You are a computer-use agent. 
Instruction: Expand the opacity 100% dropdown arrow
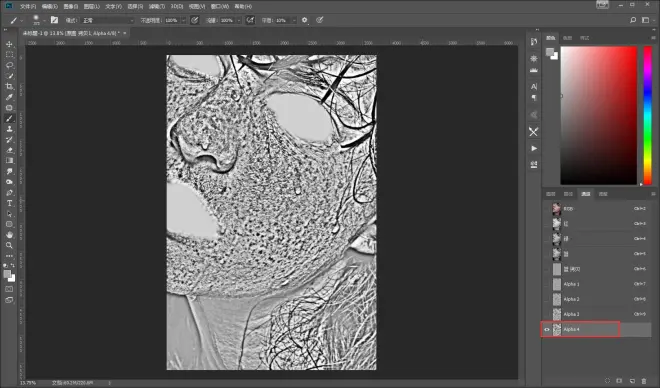[x=184, y=20]
